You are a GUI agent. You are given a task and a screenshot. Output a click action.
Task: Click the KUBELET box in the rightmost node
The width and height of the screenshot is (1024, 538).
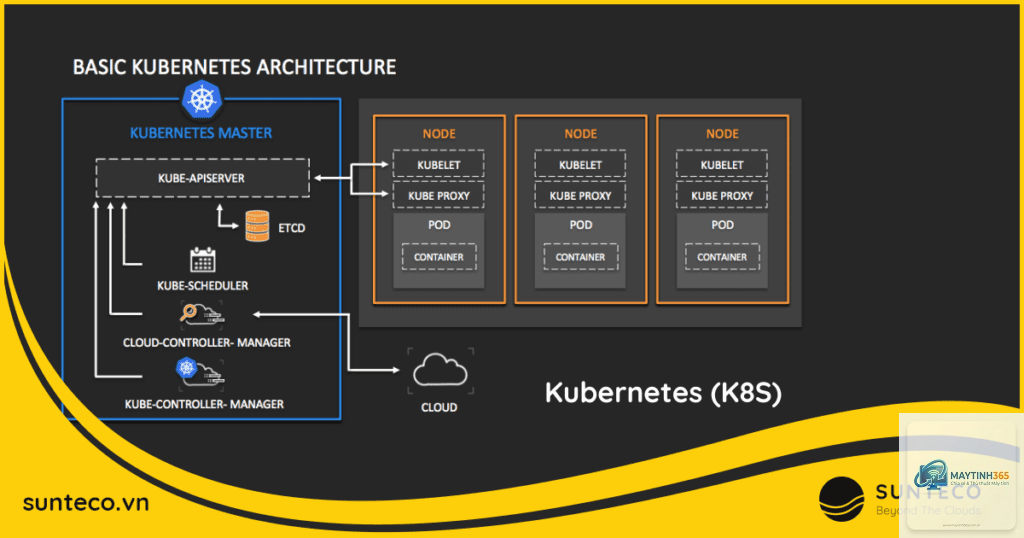(x=722, y=165)
